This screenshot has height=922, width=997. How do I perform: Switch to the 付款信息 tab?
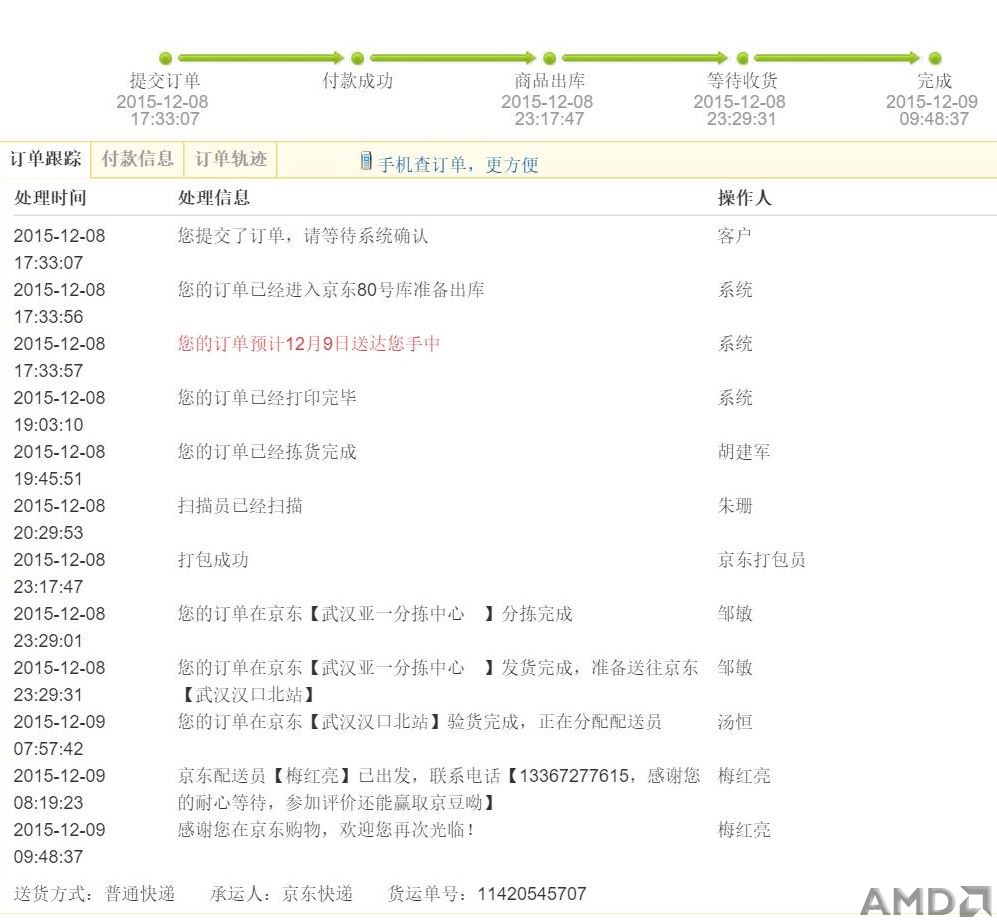coord(138,159)
